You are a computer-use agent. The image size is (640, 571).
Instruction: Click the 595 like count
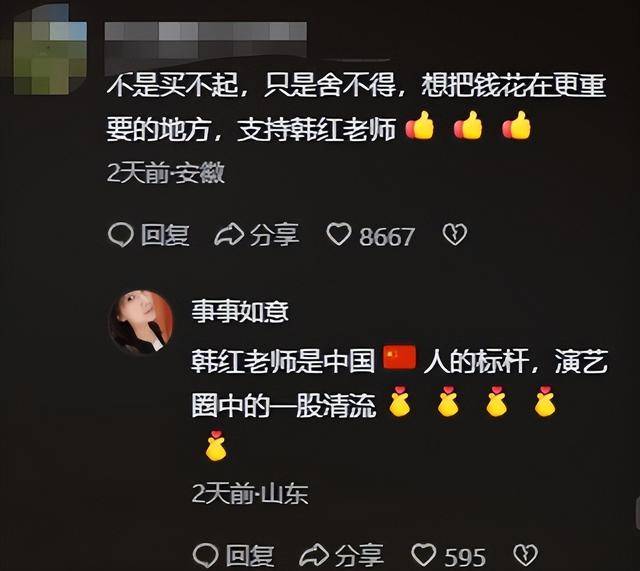click(465, 557)
